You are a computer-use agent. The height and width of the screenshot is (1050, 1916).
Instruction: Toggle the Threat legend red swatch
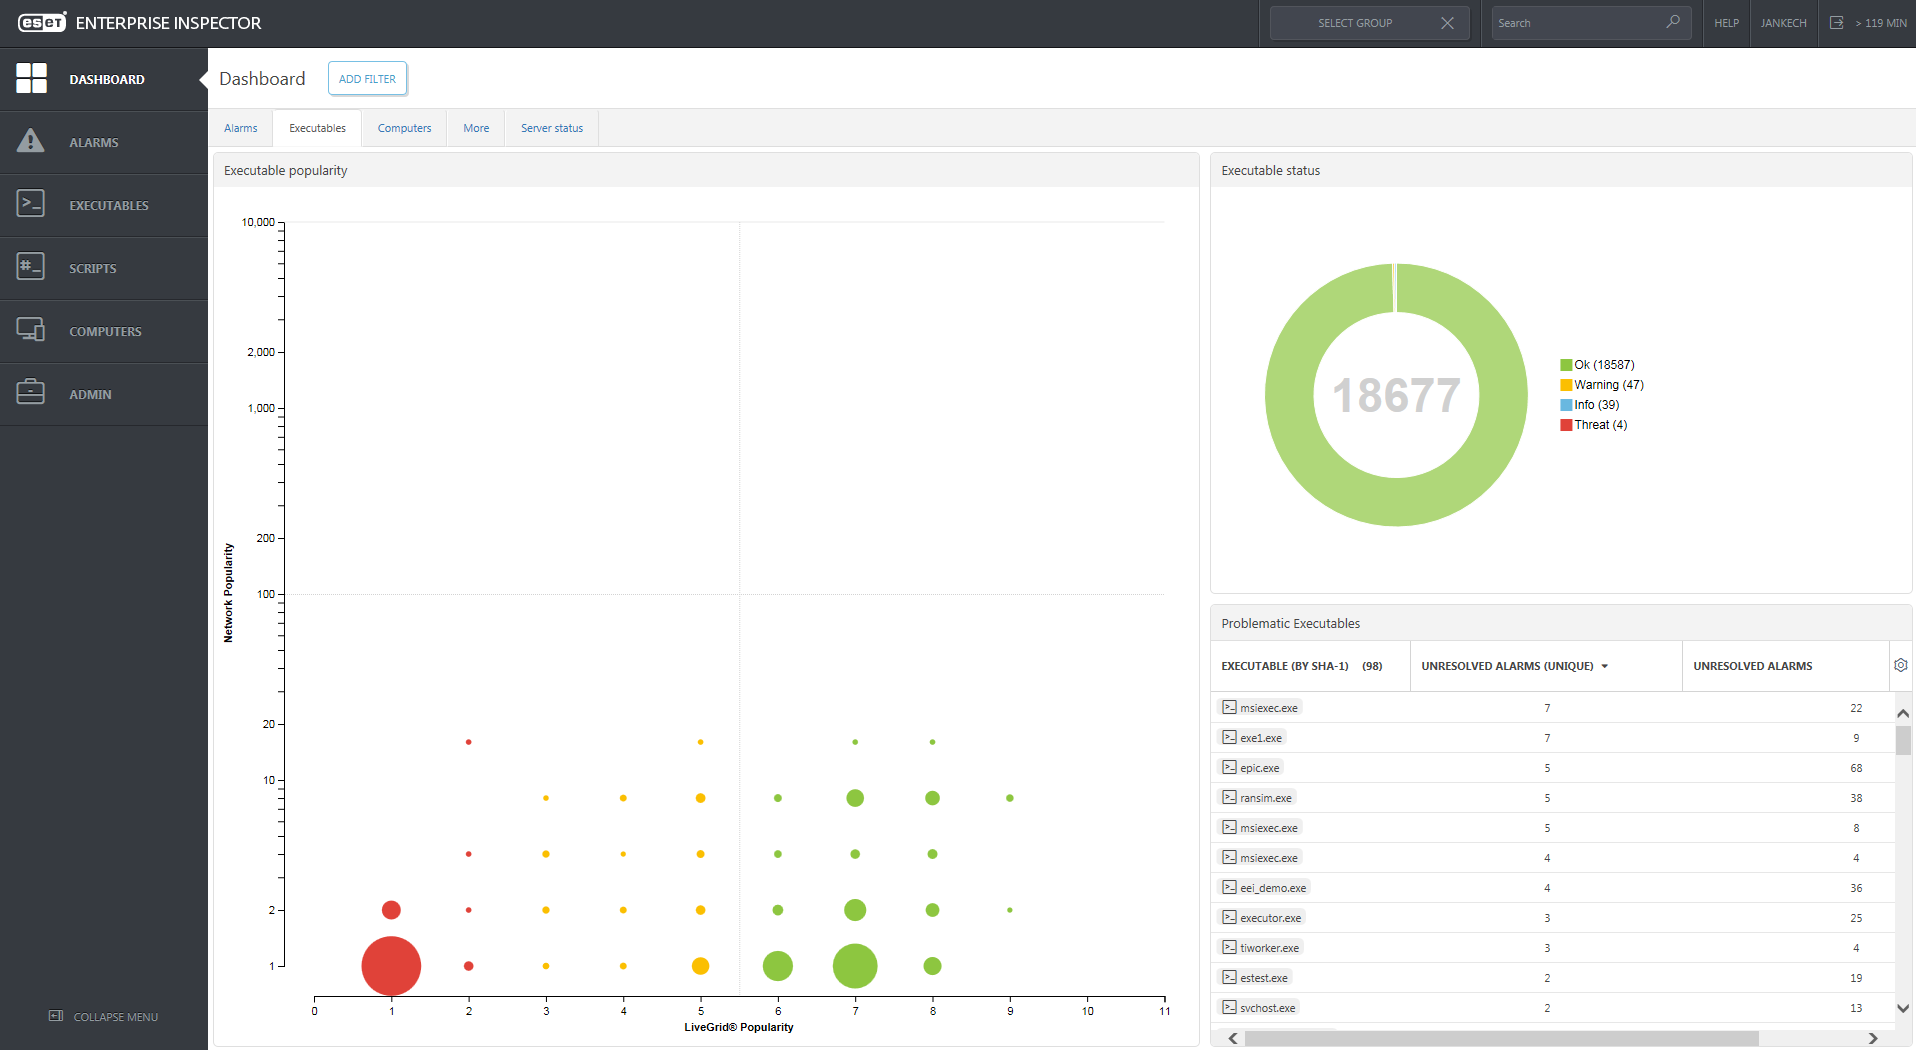pos(1566,425)
